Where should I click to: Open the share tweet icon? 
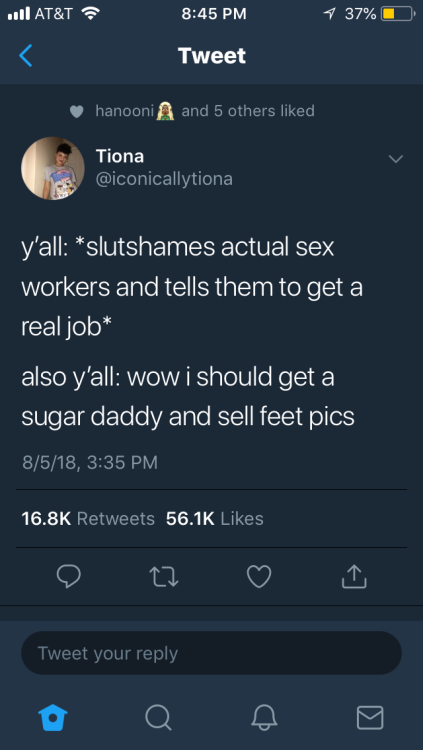[354, 576]
